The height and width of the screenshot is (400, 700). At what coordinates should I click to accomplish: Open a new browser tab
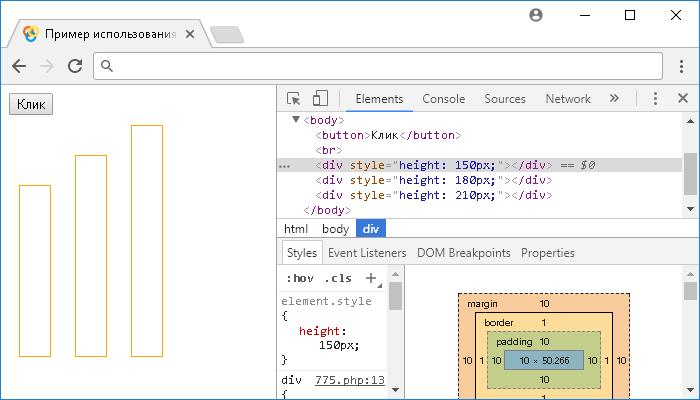[227, 35]
